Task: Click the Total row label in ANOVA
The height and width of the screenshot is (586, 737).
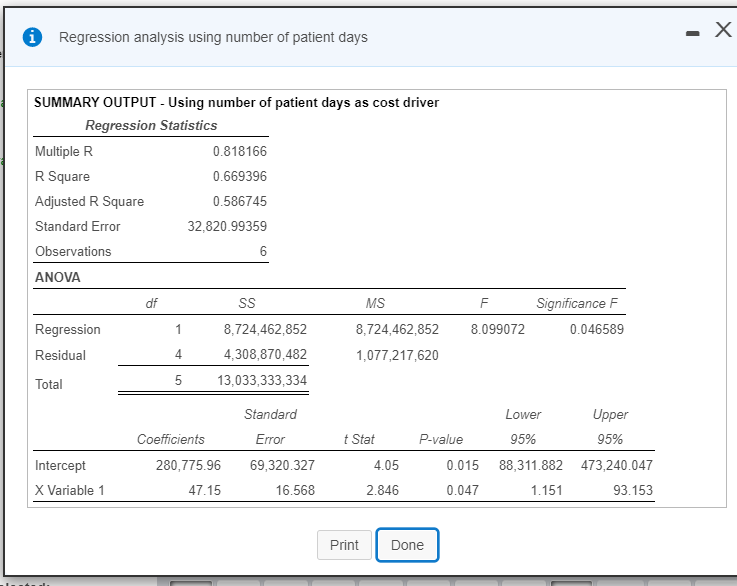Action: [x=48, y=384]
